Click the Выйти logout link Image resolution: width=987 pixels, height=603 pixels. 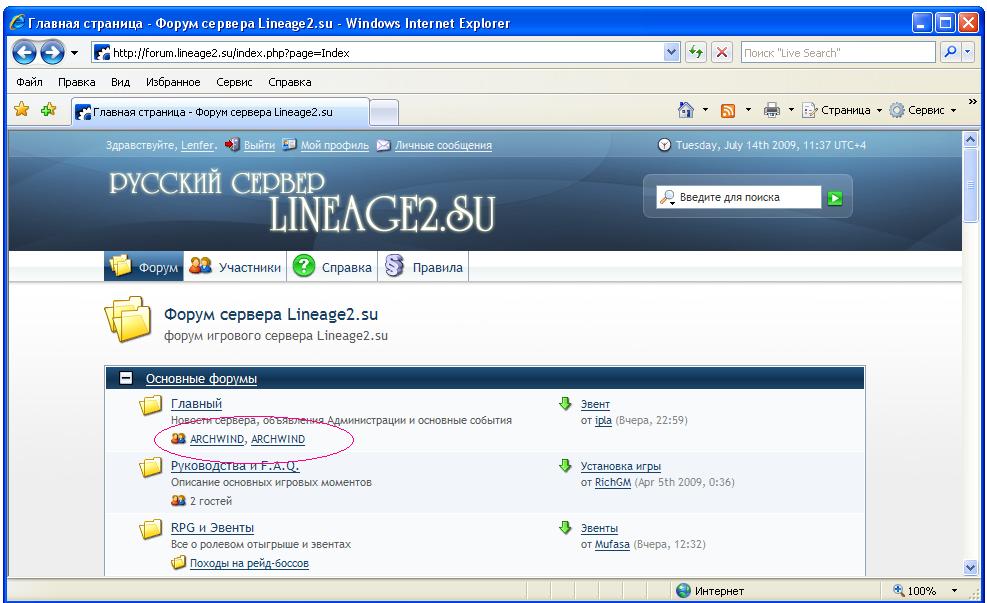click(259, 145)
